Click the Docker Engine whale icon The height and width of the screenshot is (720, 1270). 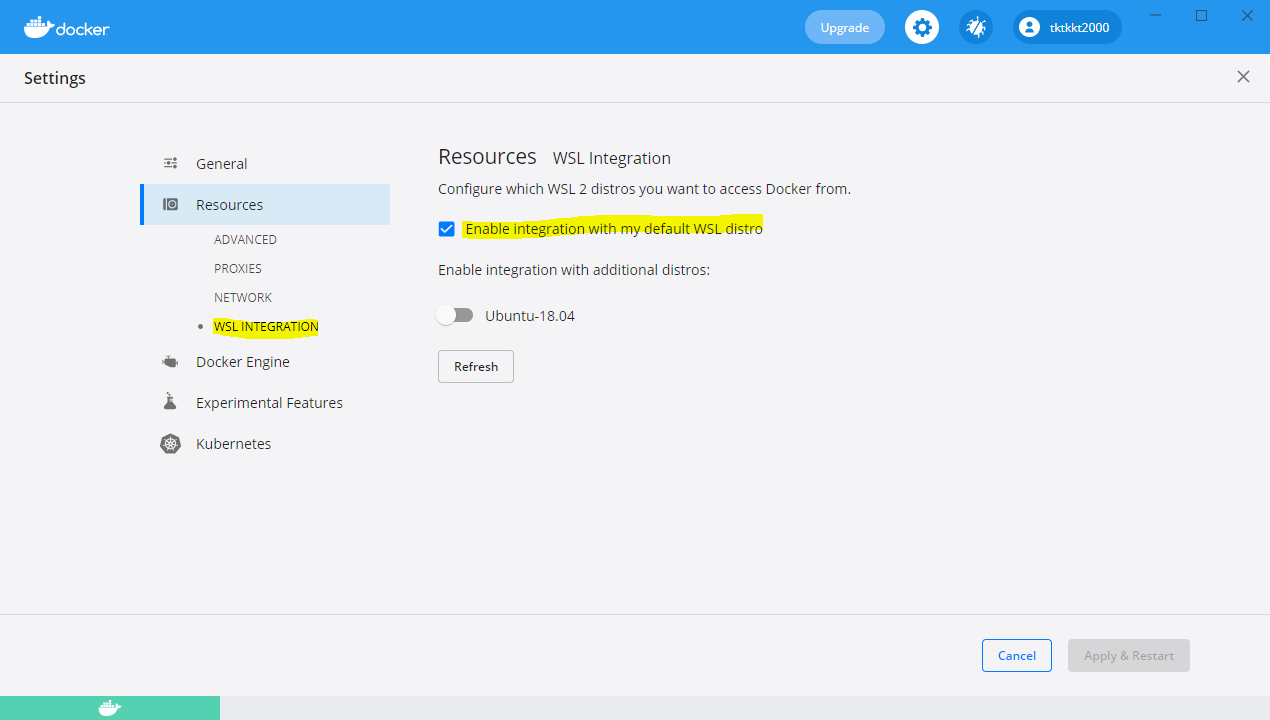pyautogui.click(x=171, y=362)
